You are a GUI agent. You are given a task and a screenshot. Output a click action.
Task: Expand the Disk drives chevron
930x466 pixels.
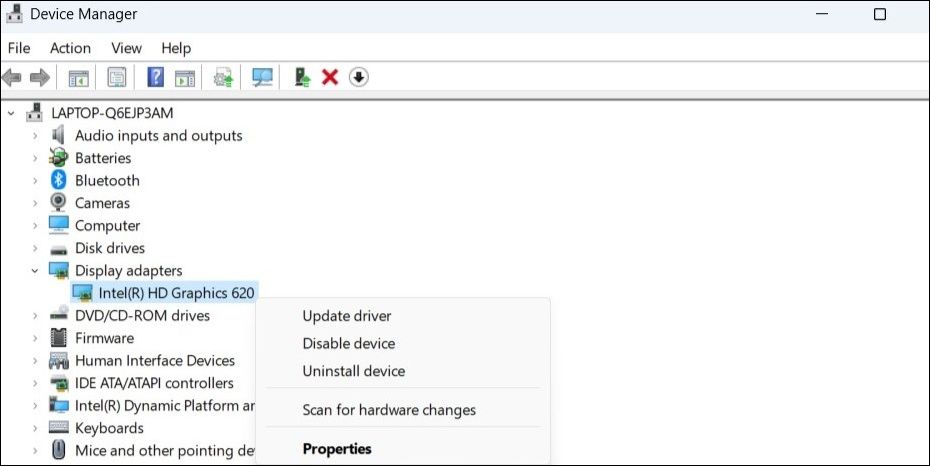click(35, 248)
